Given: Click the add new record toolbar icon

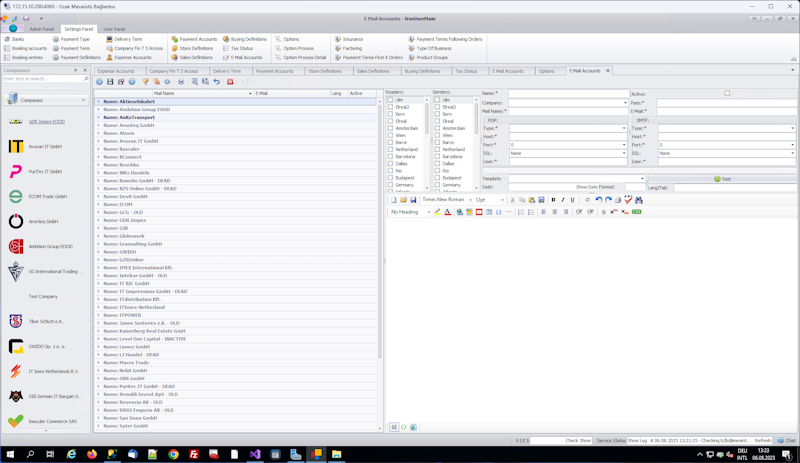Looking at the screenshot, I should tap(99, 82).
